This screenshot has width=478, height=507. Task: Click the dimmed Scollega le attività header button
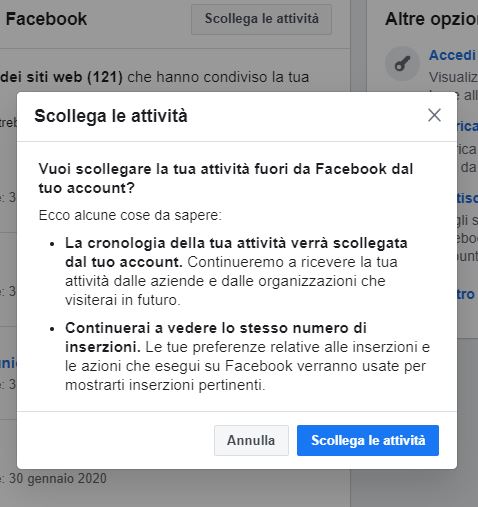[x=261, y=19]
